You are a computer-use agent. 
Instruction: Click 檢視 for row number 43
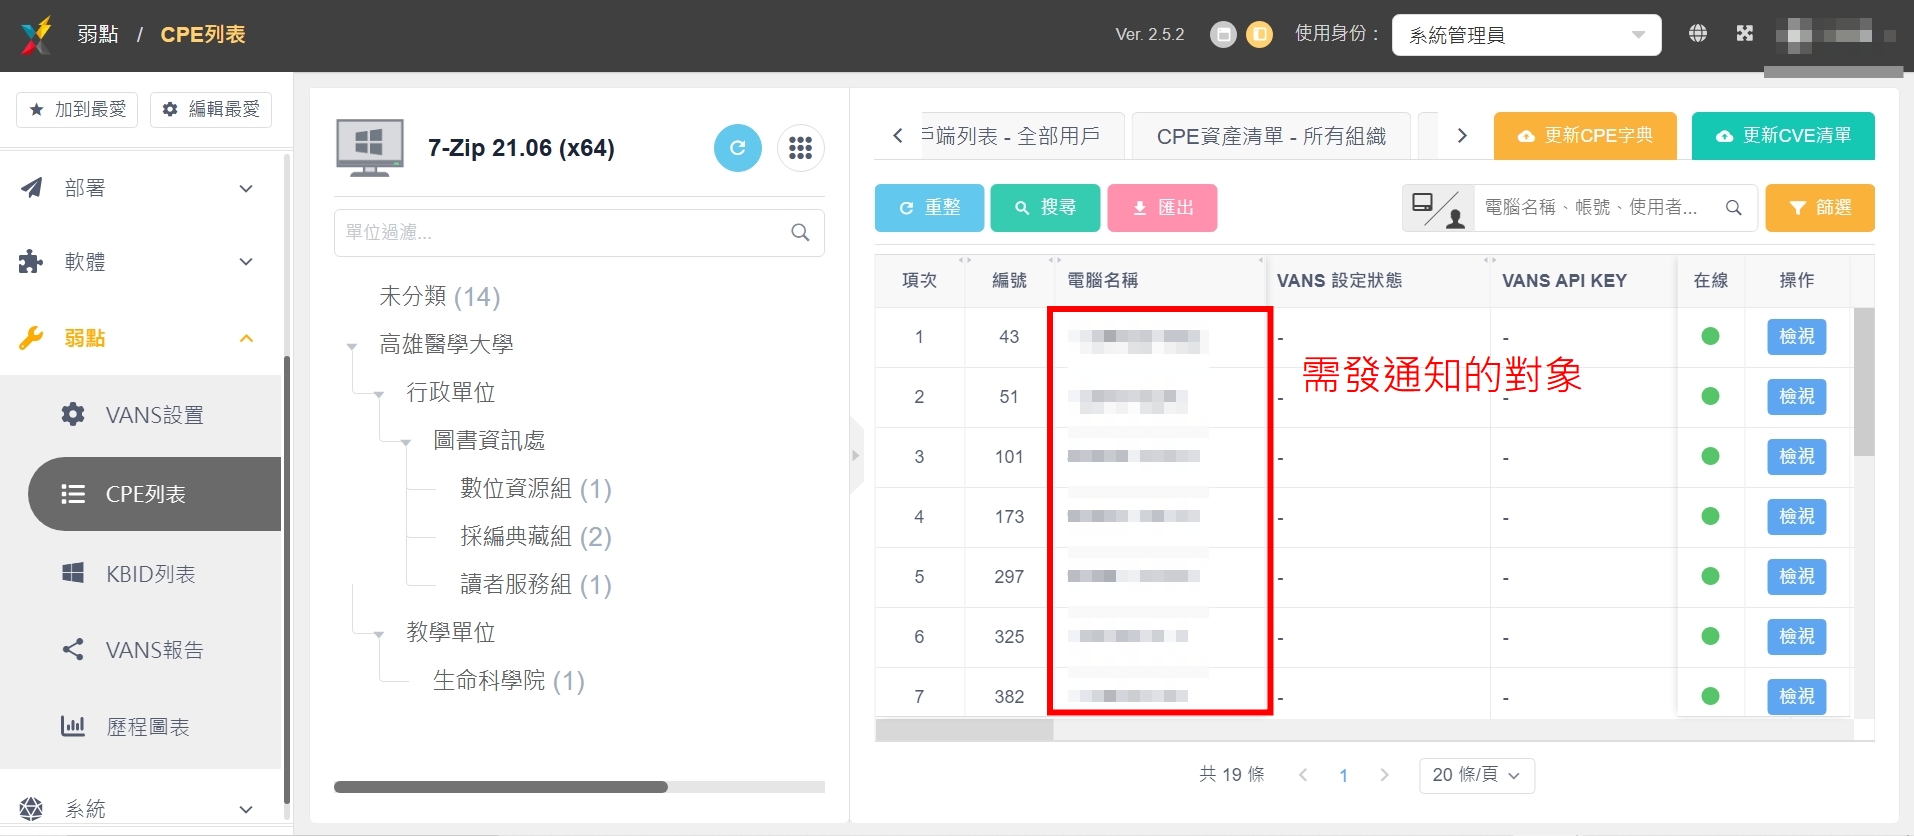point(1797,337)
